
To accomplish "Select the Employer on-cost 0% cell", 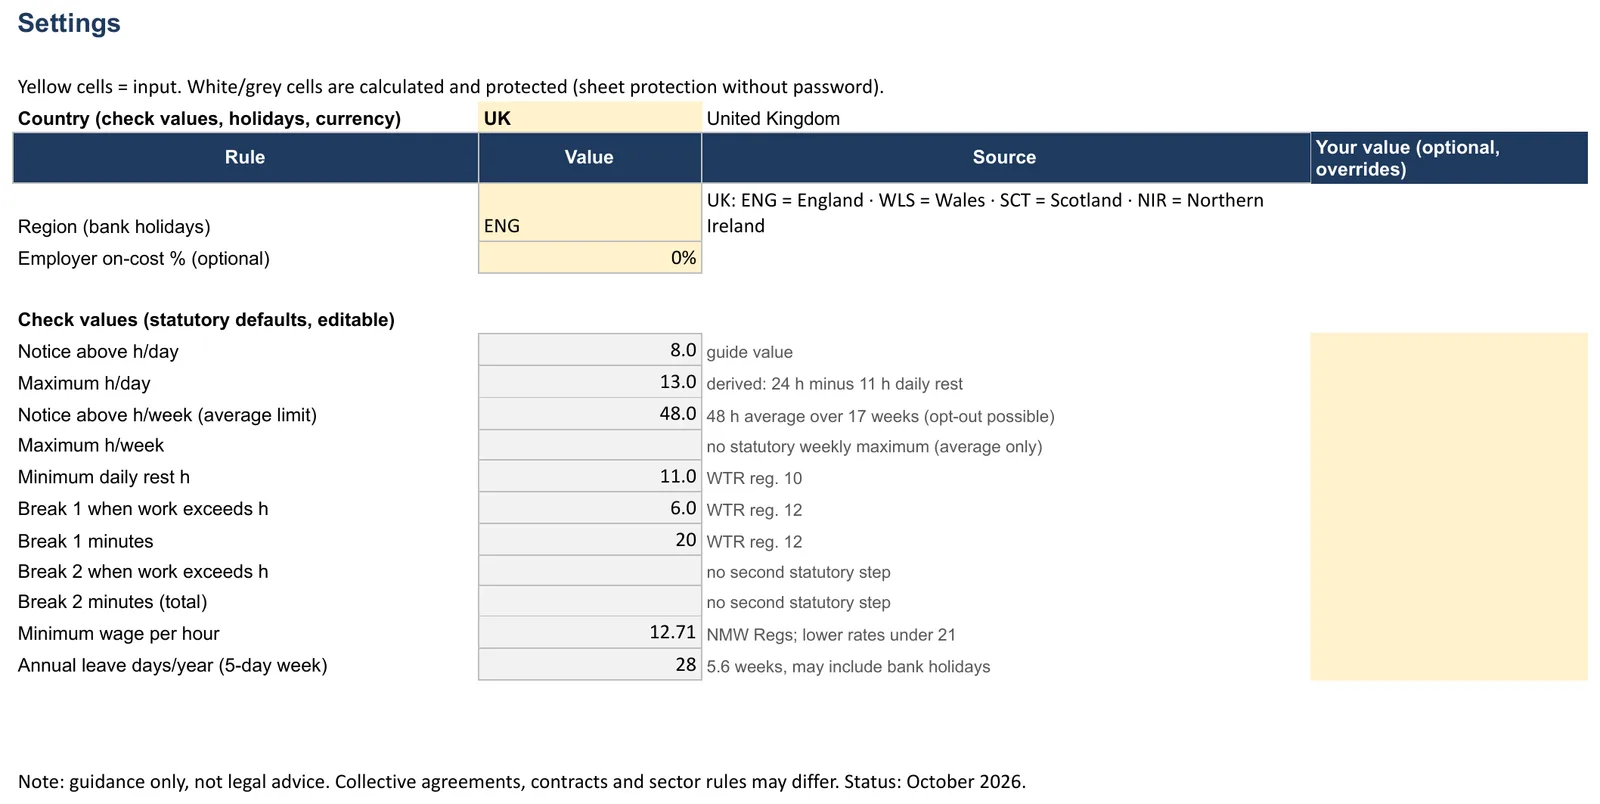I will [590, 258].
